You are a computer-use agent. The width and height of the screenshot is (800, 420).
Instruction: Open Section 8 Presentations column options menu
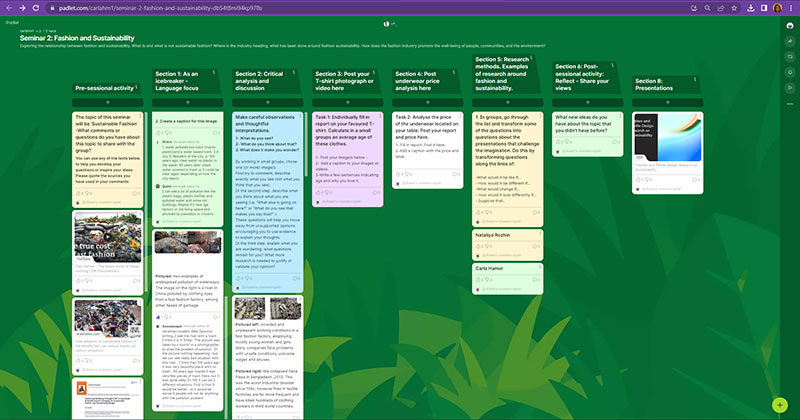695,80
